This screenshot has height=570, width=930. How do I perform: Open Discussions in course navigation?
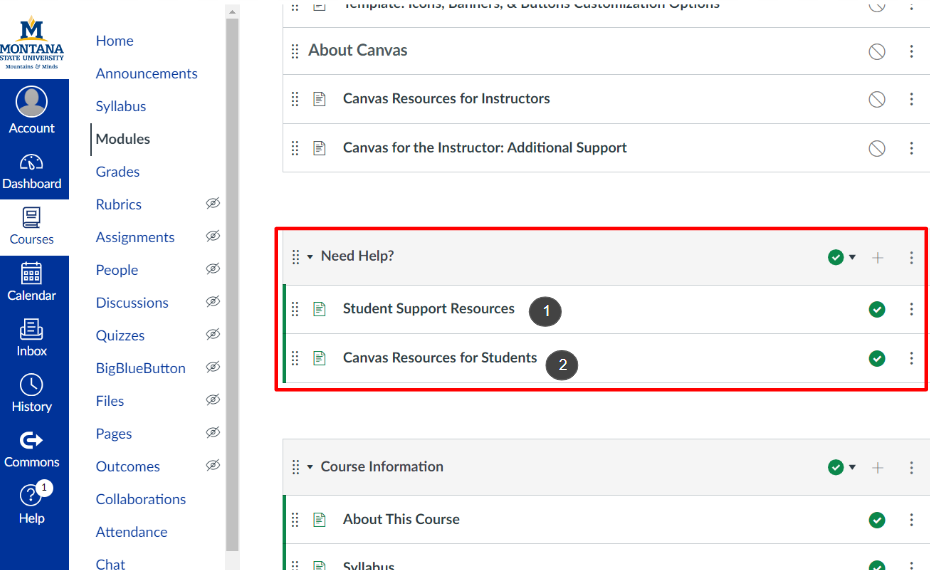[132, 303]
